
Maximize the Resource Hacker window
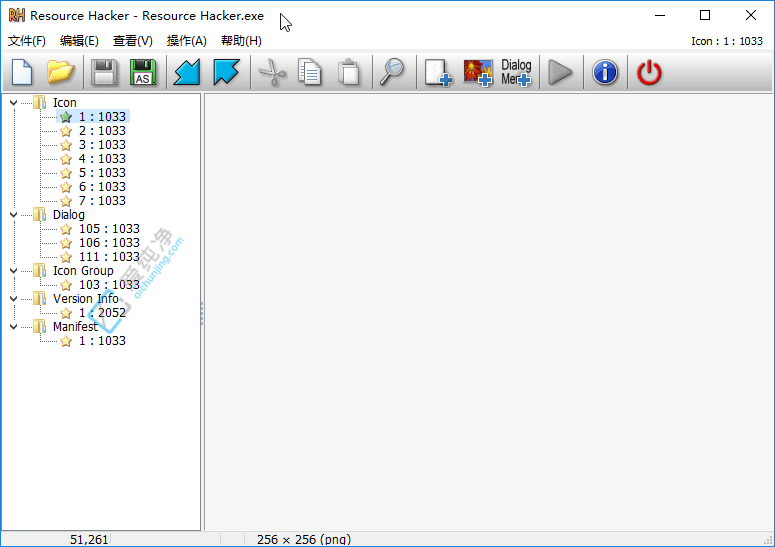[705, 15]
